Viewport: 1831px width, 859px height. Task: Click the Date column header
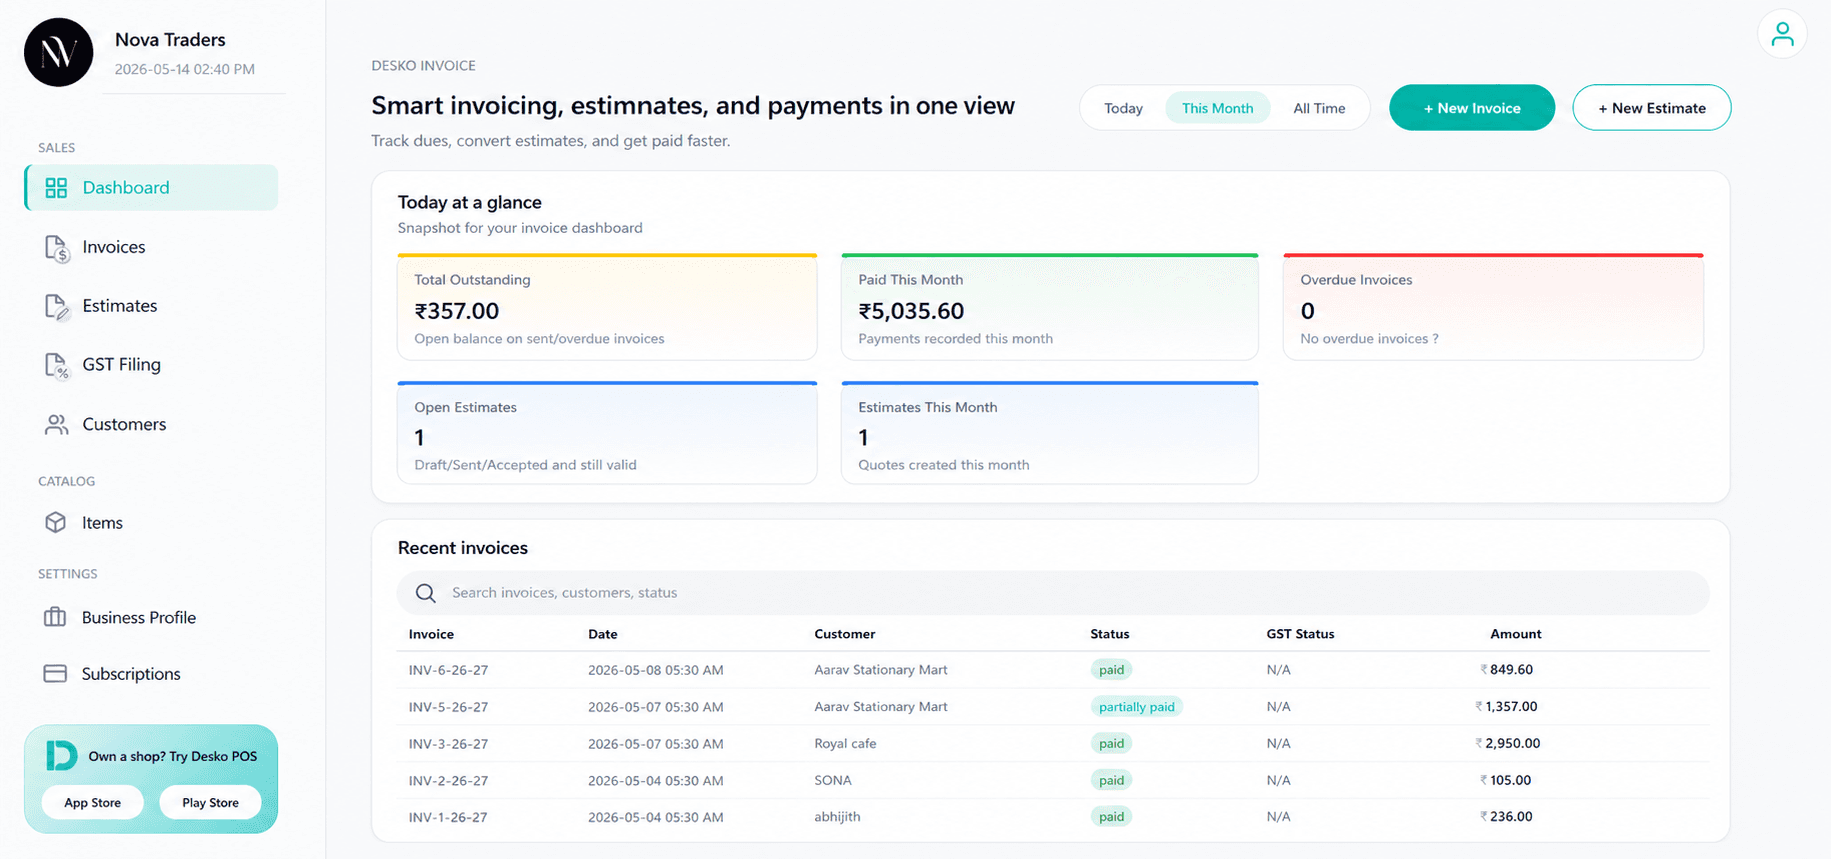click(x=603, y=634)
